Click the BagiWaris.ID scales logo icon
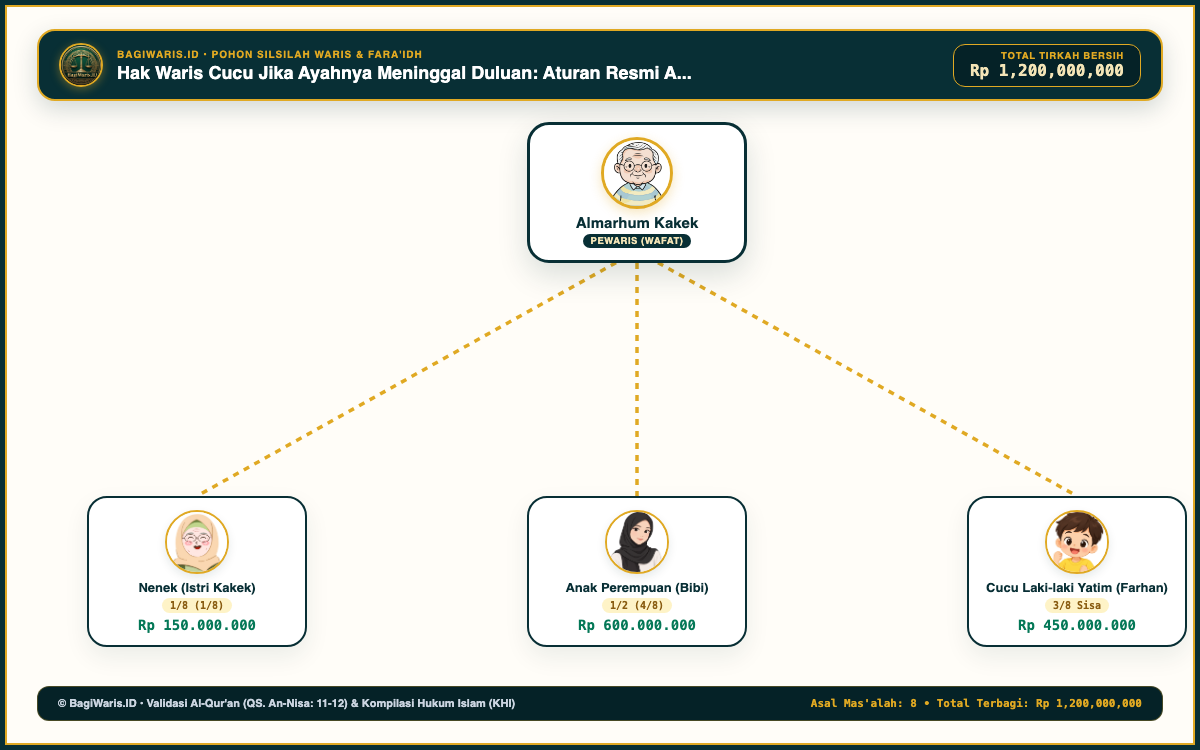 pos(81,65)
